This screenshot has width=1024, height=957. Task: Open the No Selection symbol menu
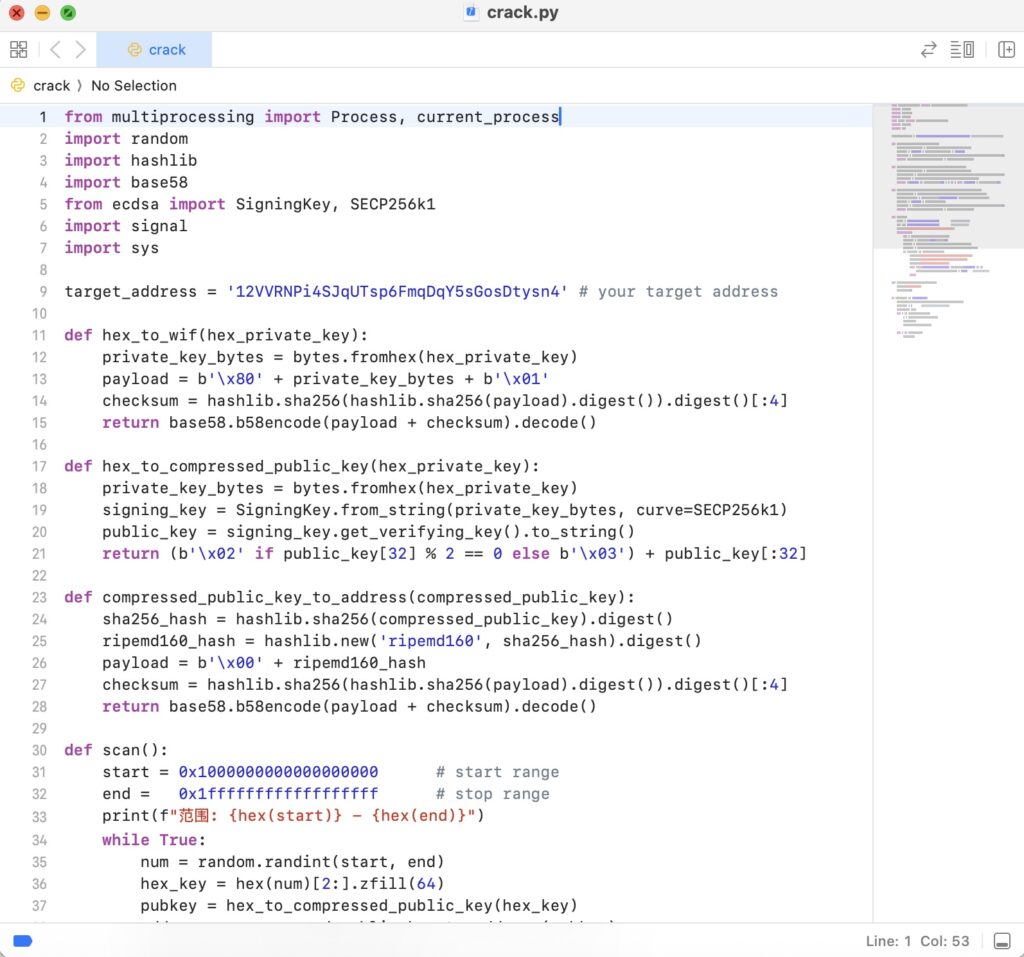coord(134,86)
